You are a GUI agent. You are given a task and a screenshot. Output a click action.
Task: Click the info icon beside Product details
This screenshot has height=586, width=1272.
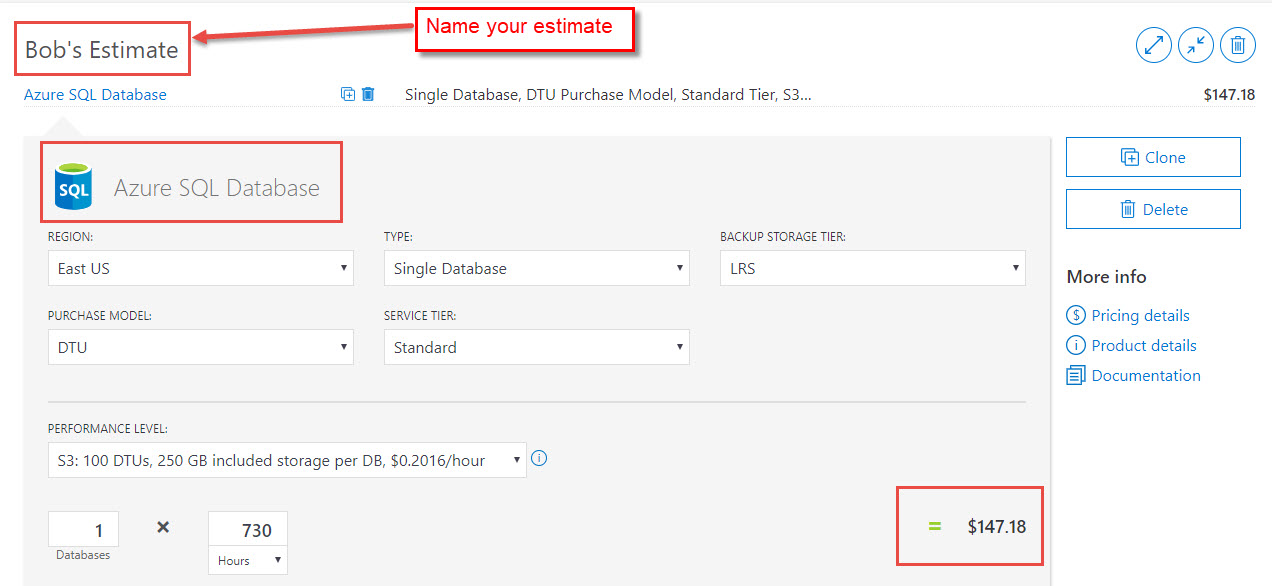1076,345
